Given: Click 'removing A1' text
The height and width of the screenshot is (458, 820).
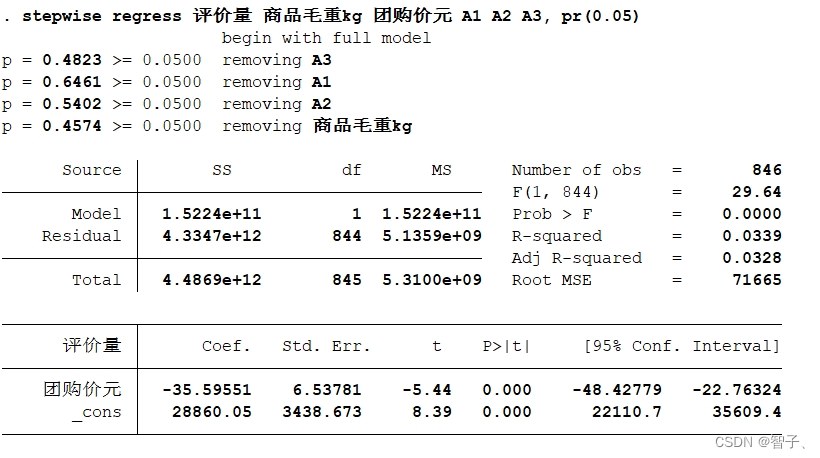Looking at the screenshot, I should click(x=277, y=83).
